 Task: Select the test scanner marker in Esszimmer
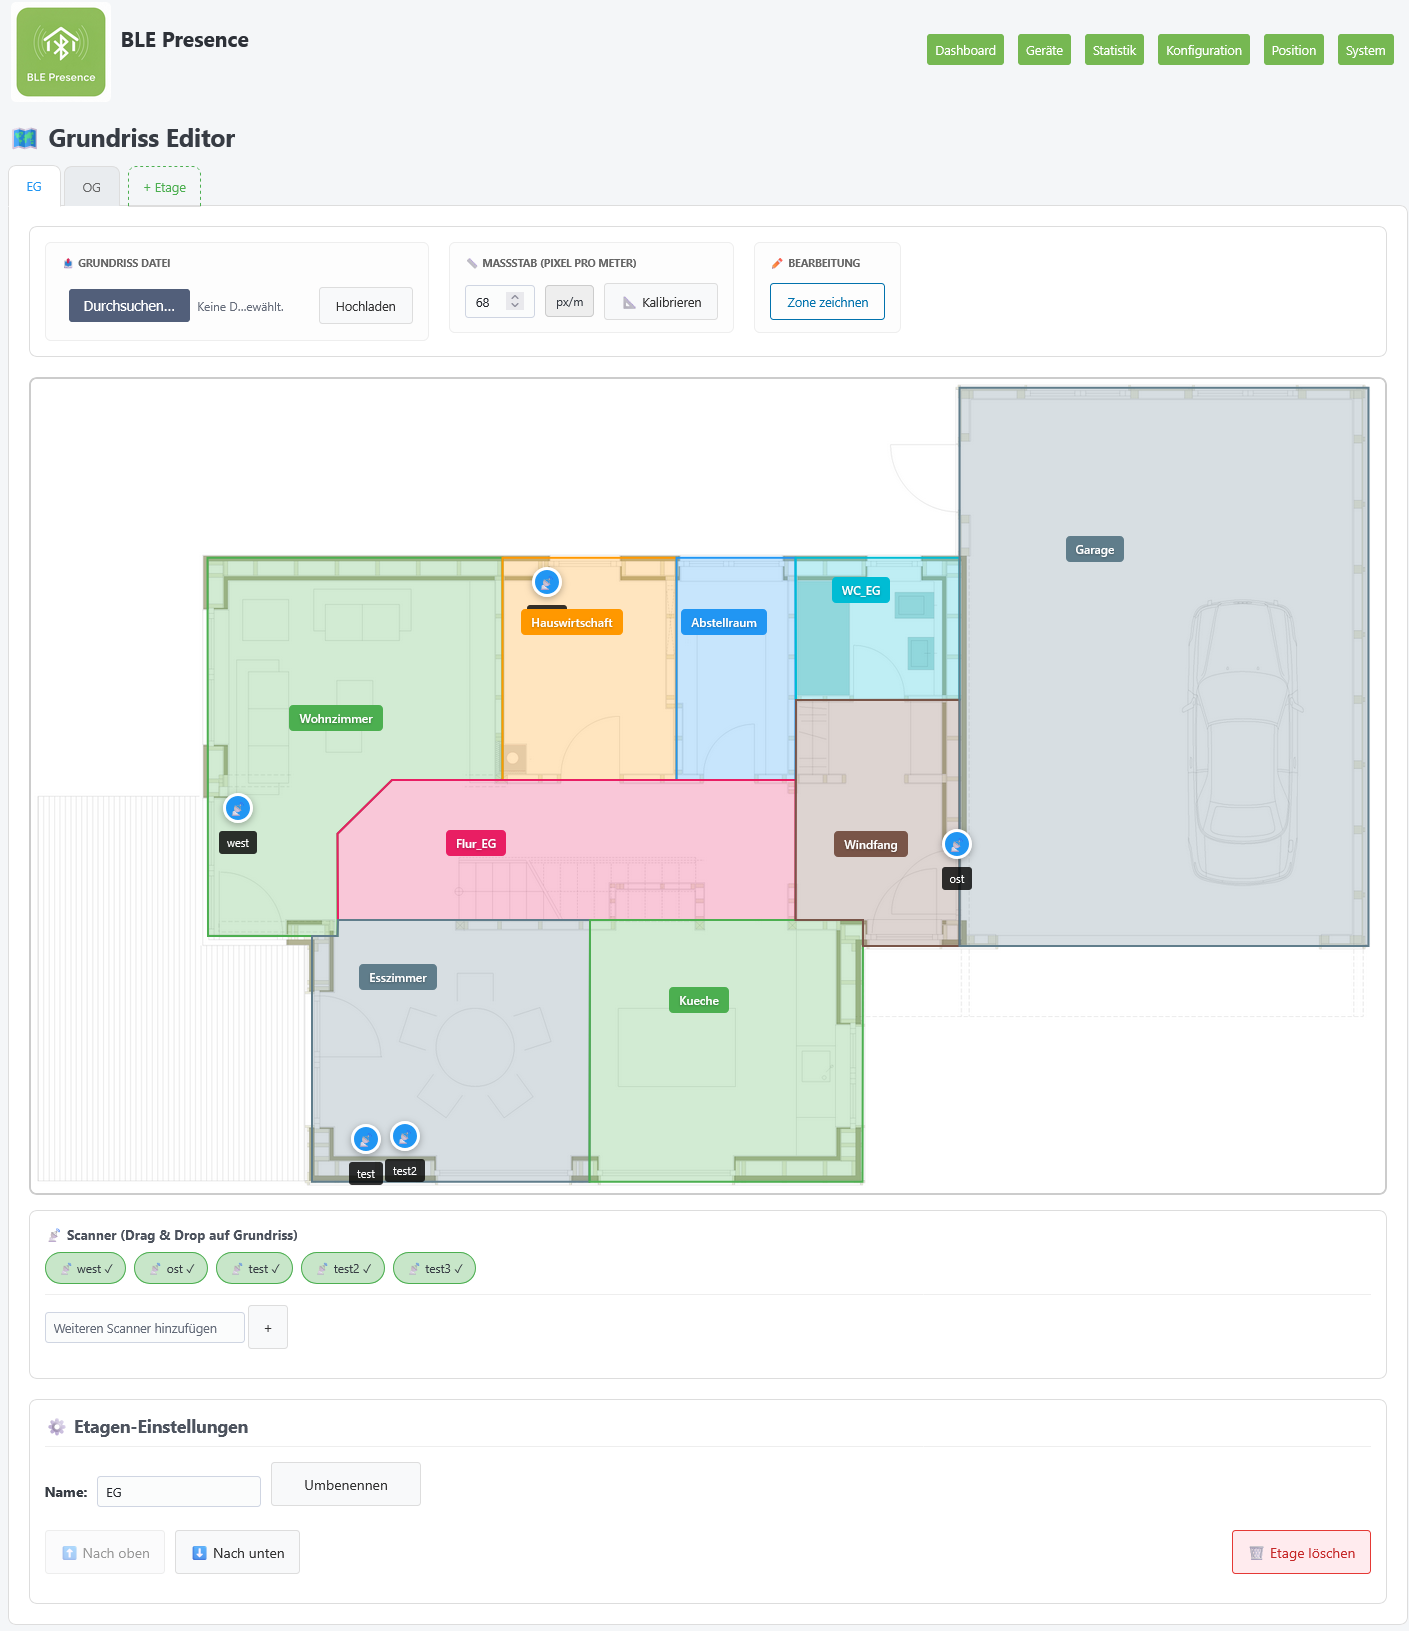[366, 1138]
